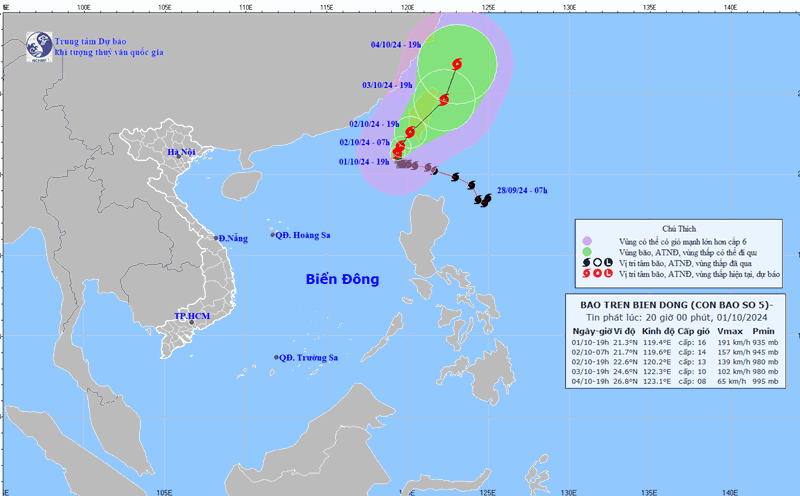Click the storm marker for 04/10/24 - 19h
800x496 pixels.
458,64
